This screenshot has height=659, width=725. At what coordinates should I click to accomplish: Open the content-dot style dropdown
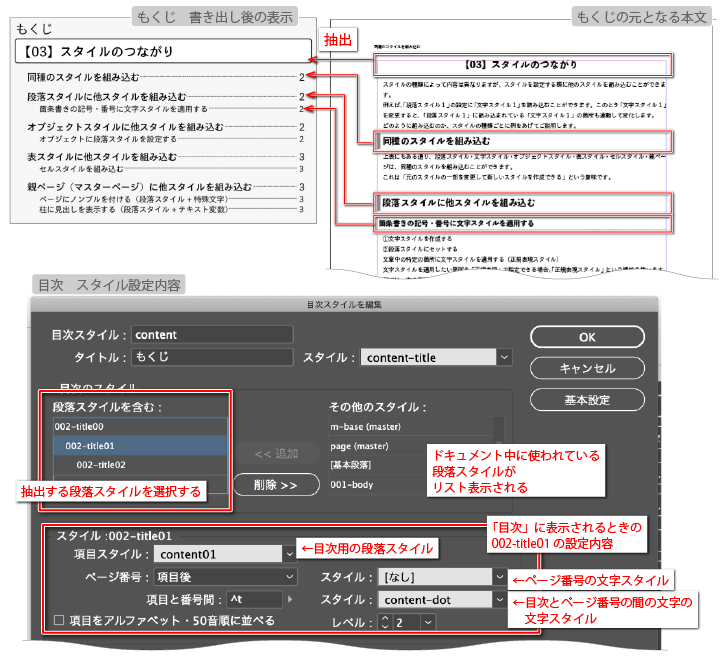(497, 600)
